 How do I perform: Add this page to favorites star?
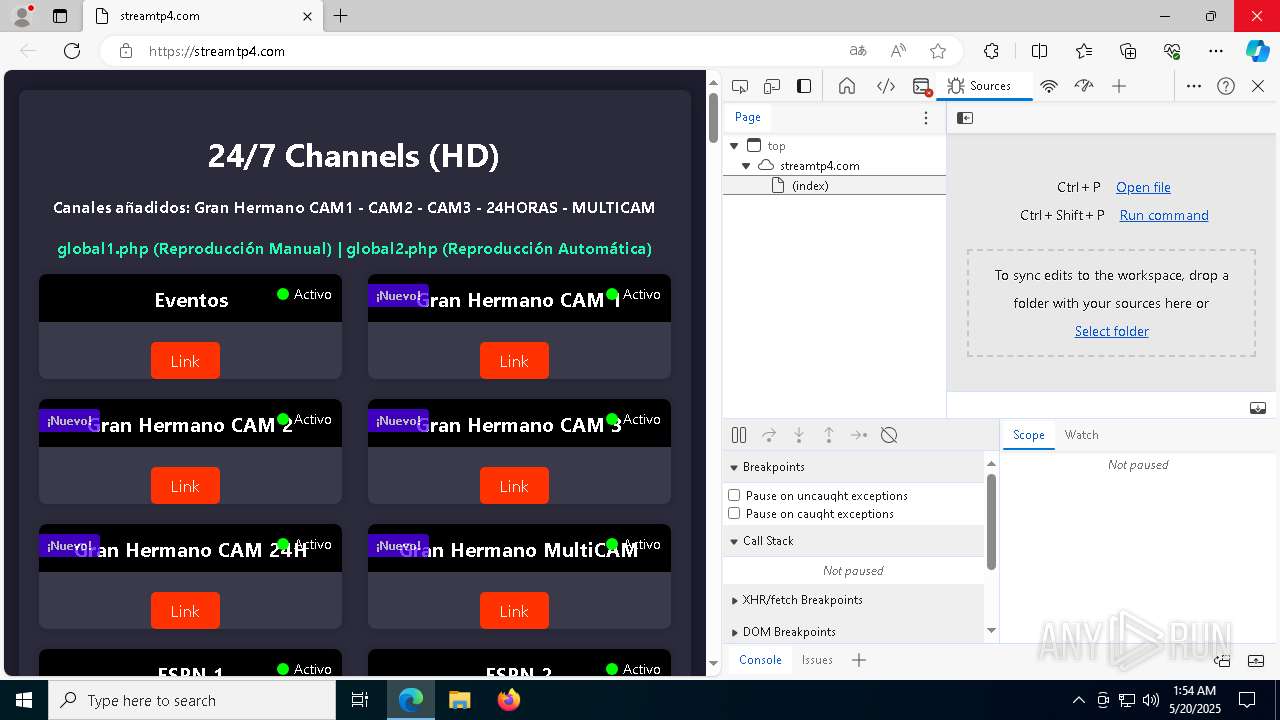click(938, 51)
